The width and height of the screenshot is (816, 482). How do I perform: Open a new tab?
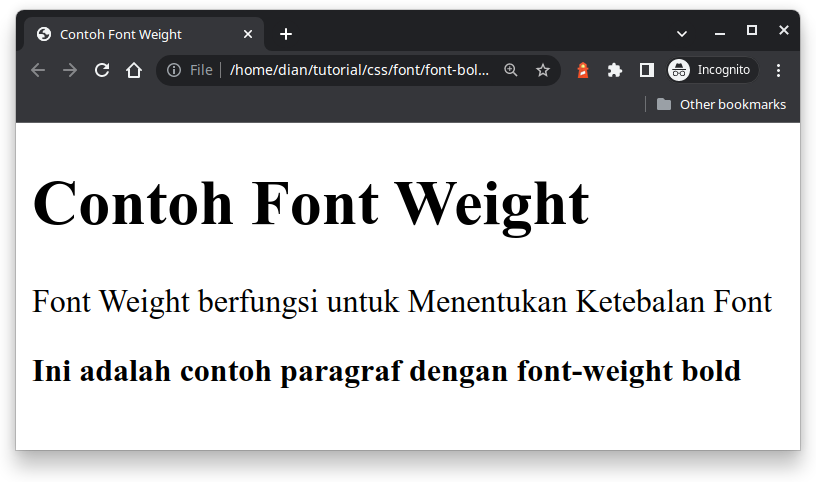pos(286,34)
